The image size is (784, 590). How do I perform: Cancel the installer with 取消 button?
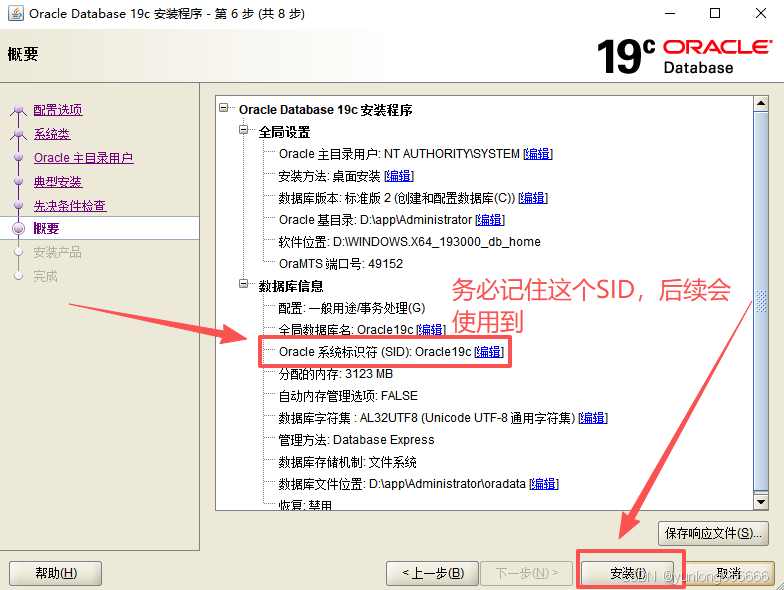[x=728, y=573]
